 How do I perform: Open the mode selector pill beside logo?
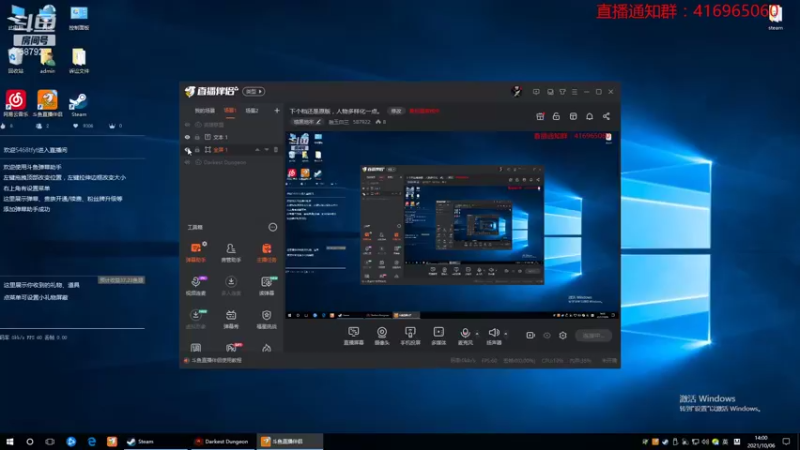pos(254,92)
